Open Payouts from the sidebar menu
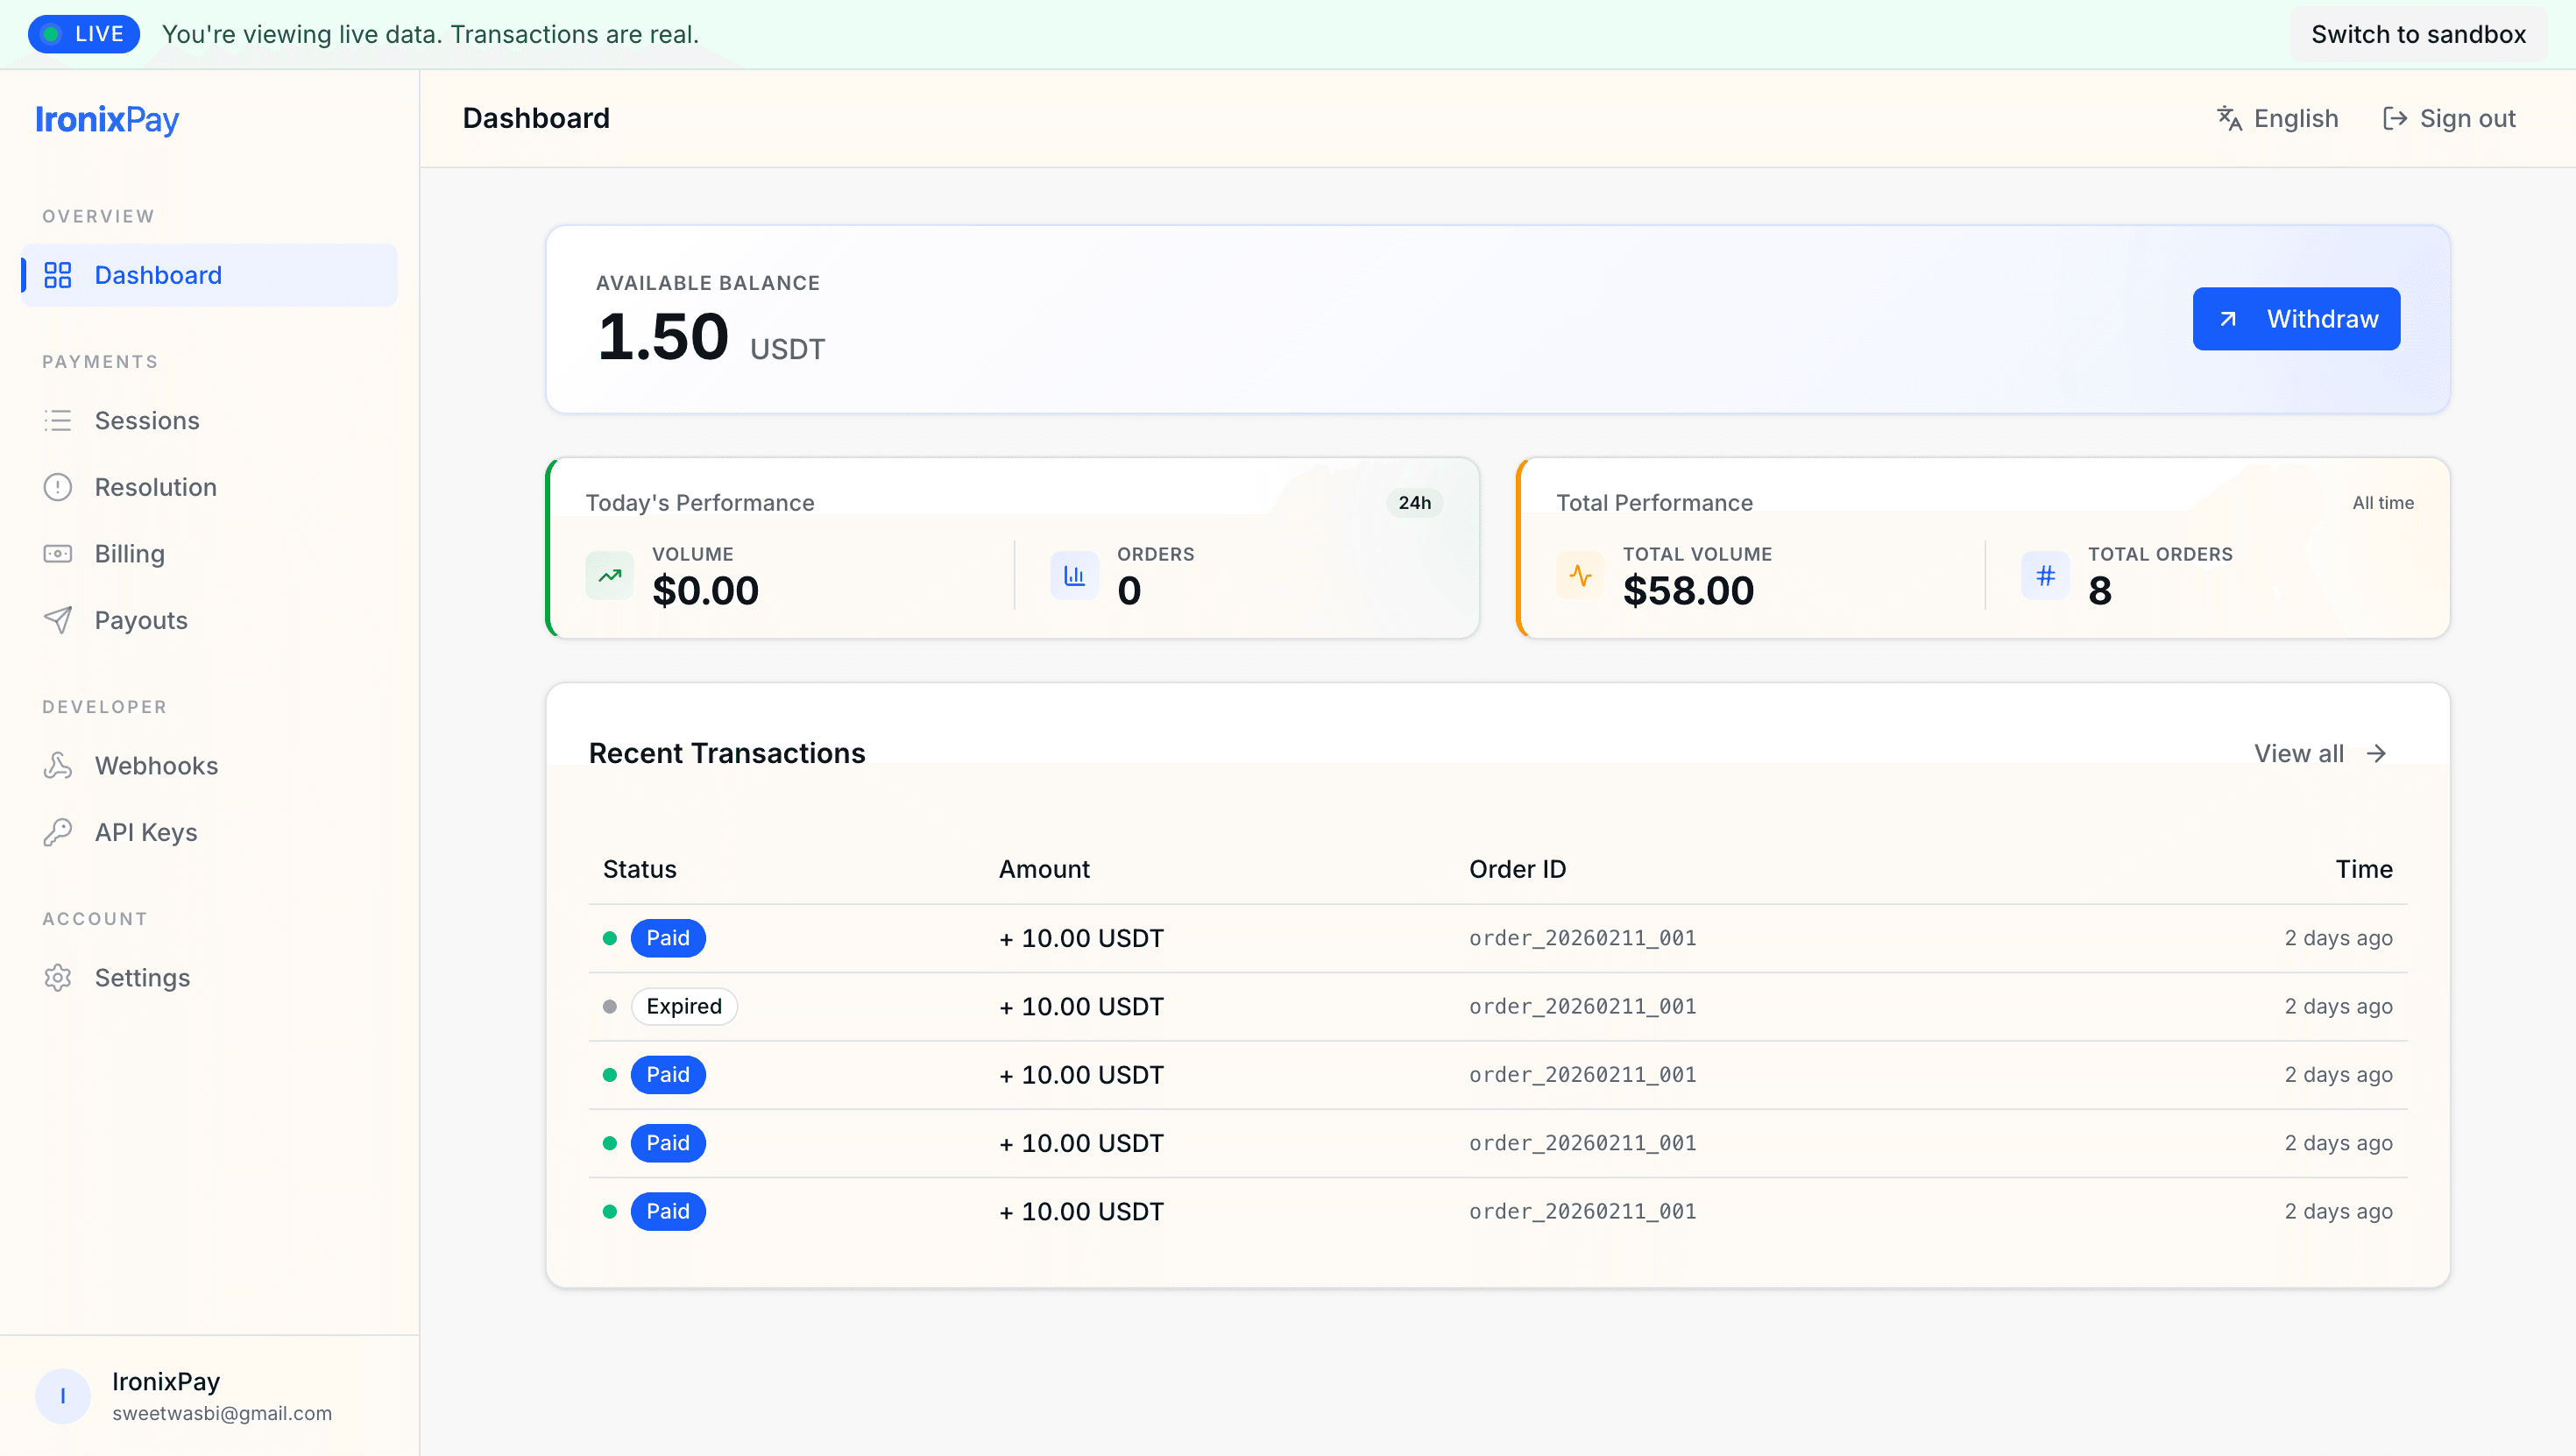Image resolution: width=2576 pixels, height=1456 pixels. (x=141, y=620)
